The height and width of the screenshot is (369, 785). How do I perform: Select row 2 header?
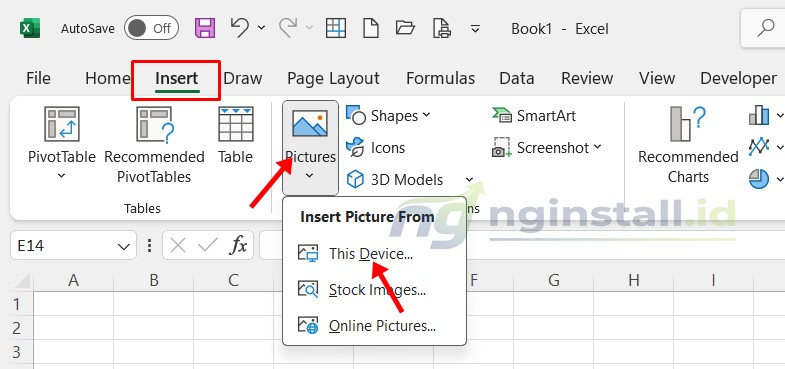click(x=17, y=327)
